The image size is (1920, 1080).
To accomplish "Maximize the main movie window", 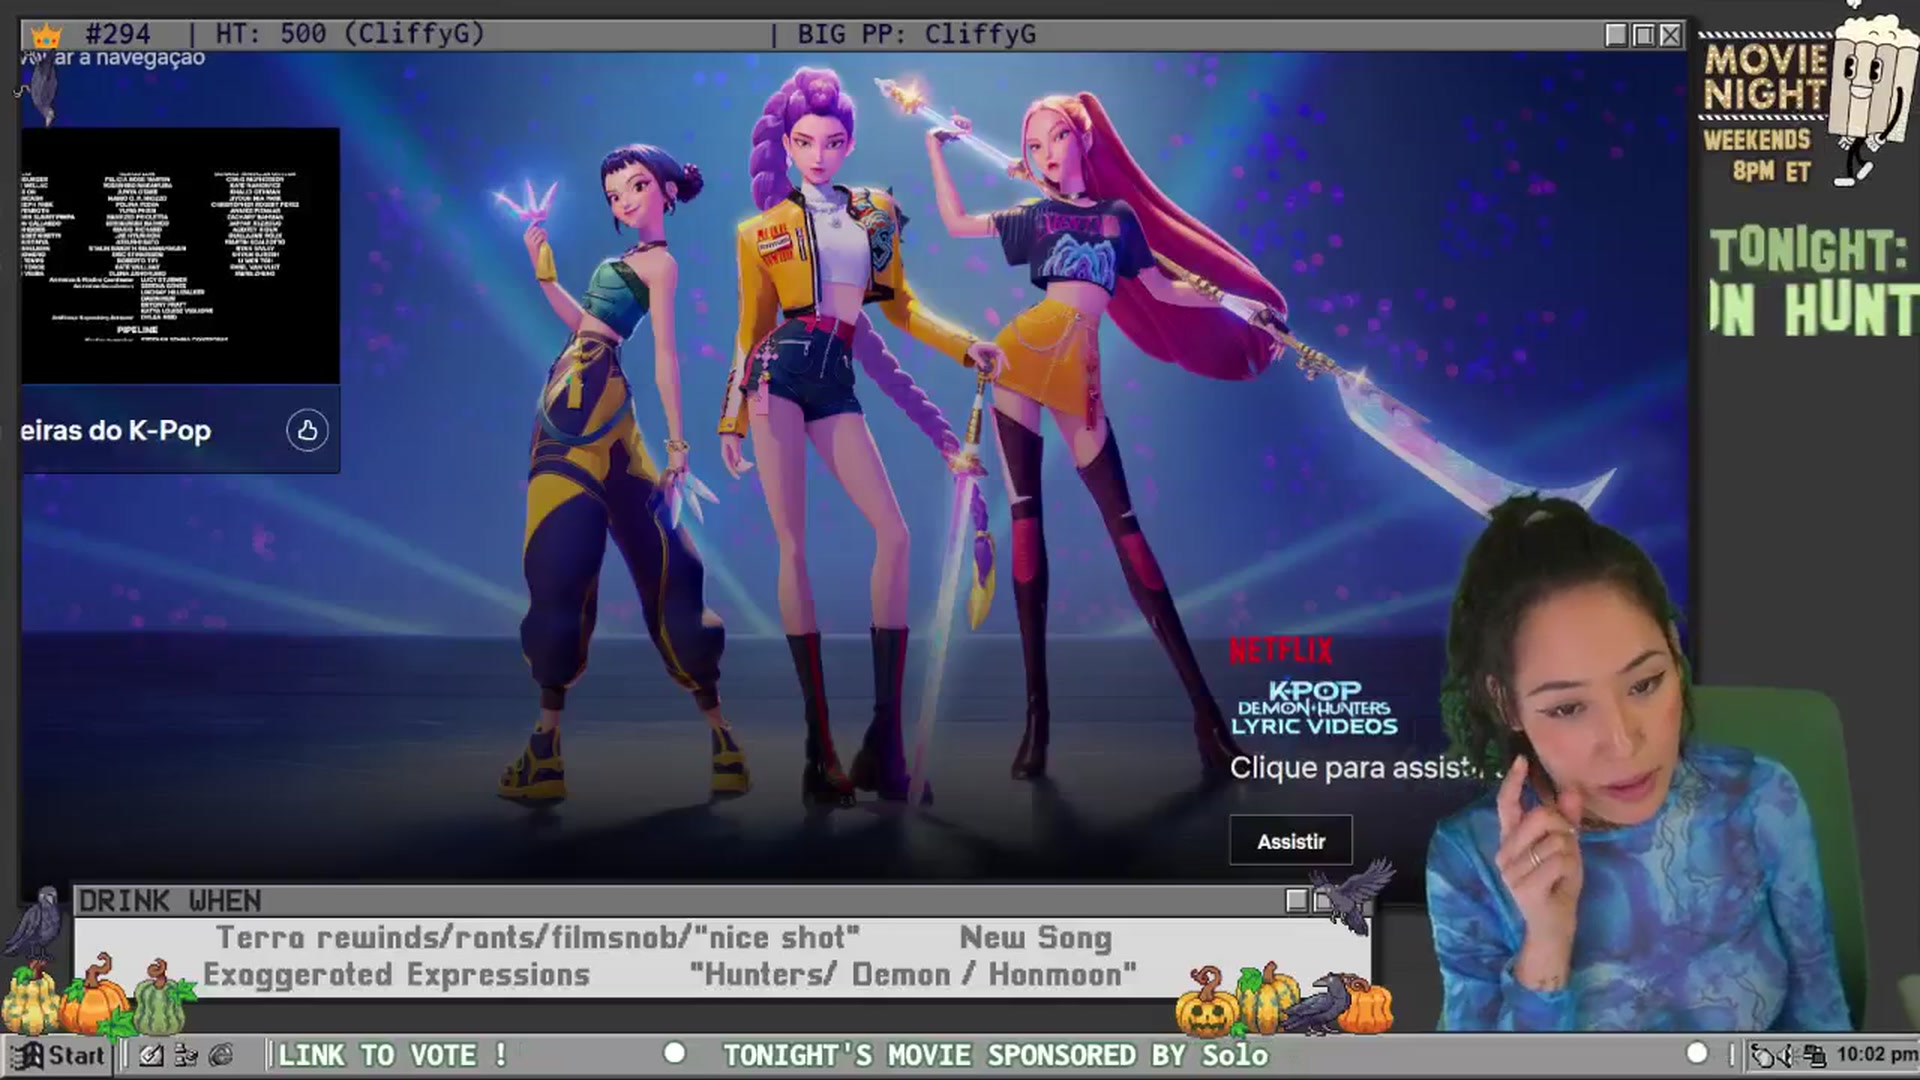I will pyautogui.click(x=1643, y=35).
